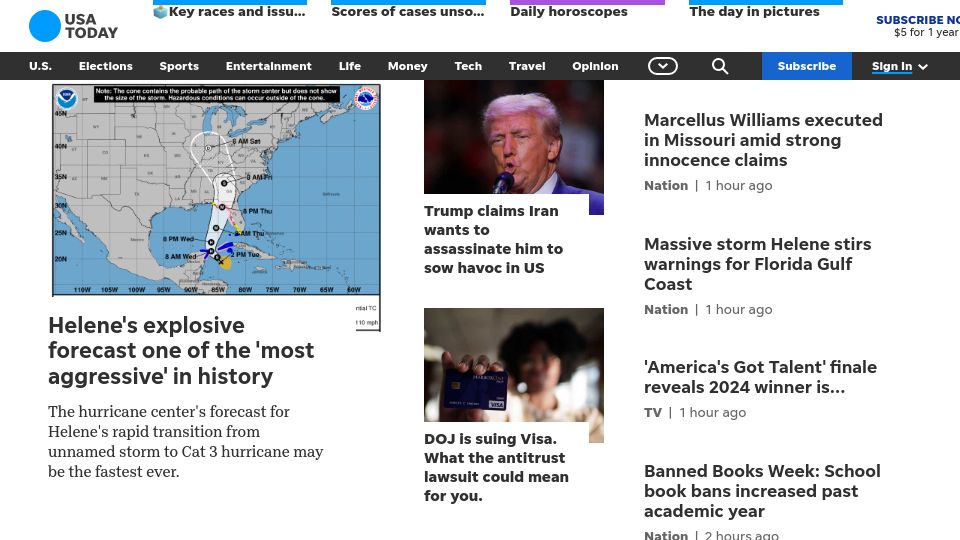960x540 pixels.
Task: Open the Sign In dropdown
Action: coord(899,66)
